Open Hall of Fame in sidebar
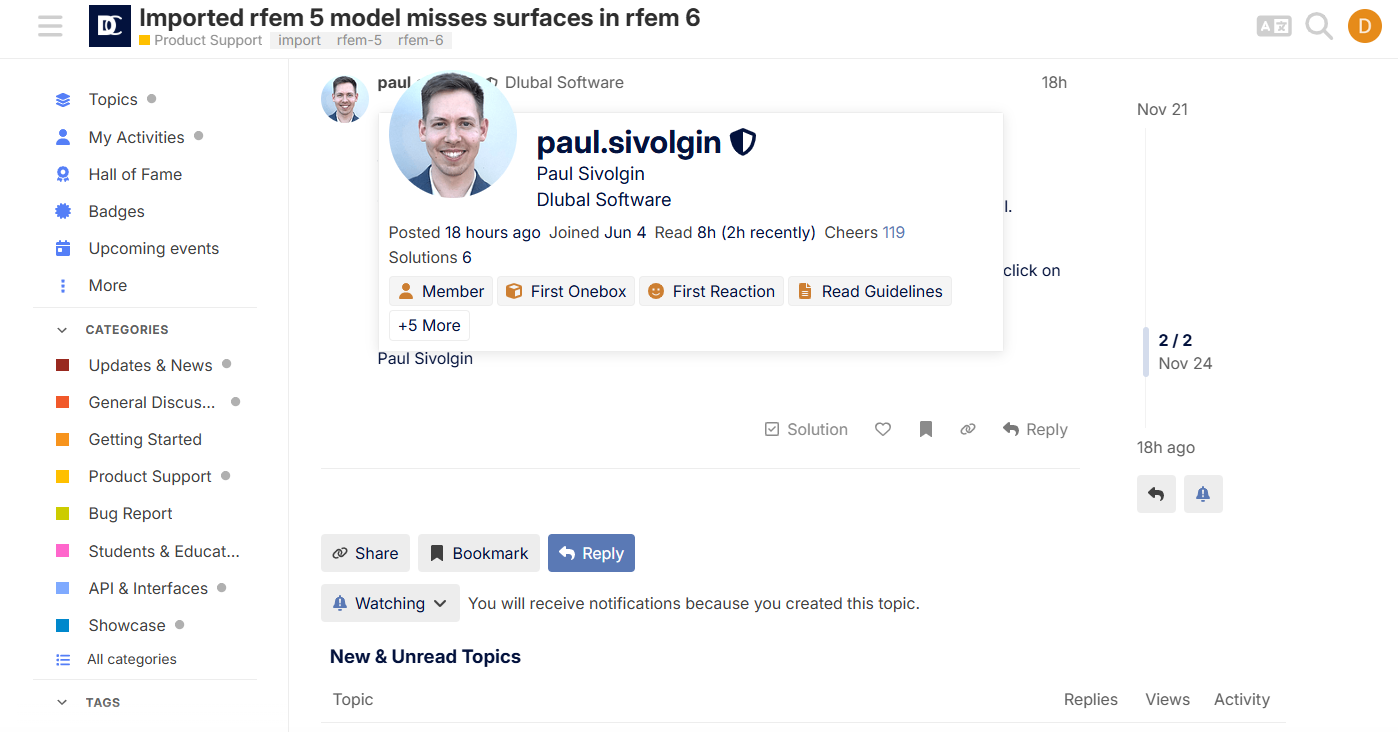Image resolution: width=1398 pixels, height=732 pixels. point(135,174)
